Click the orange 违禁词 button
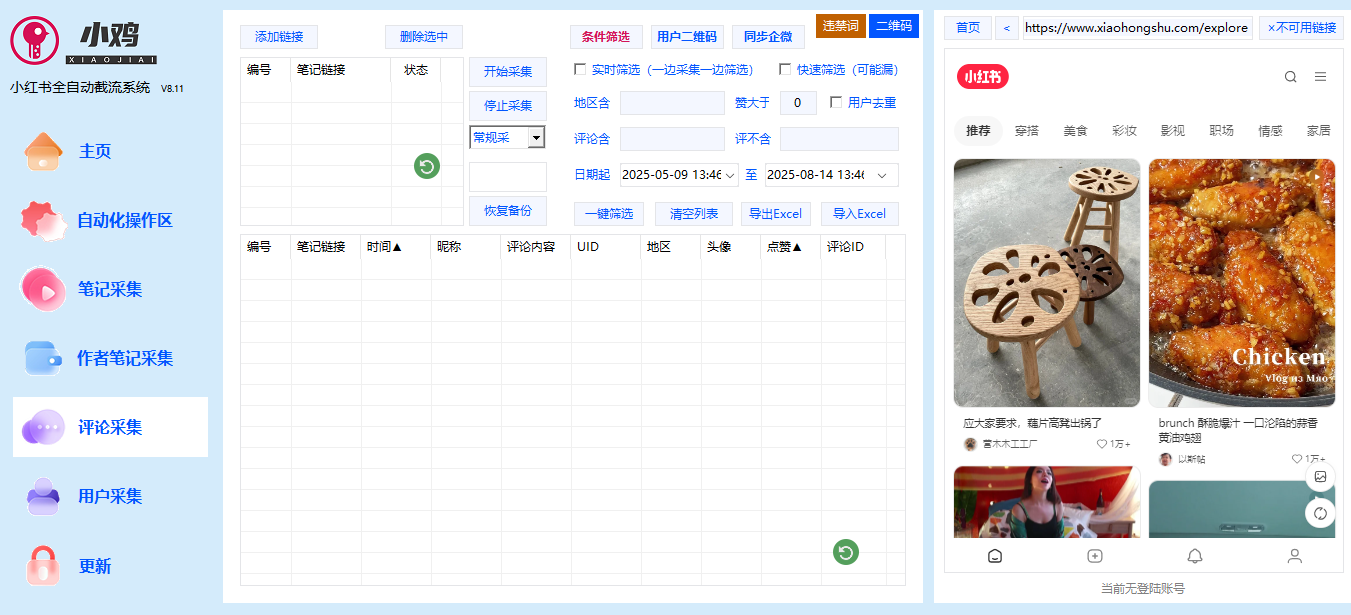Image resolution: width=1351 pixels, height=615 pixels. coord(841,26)
